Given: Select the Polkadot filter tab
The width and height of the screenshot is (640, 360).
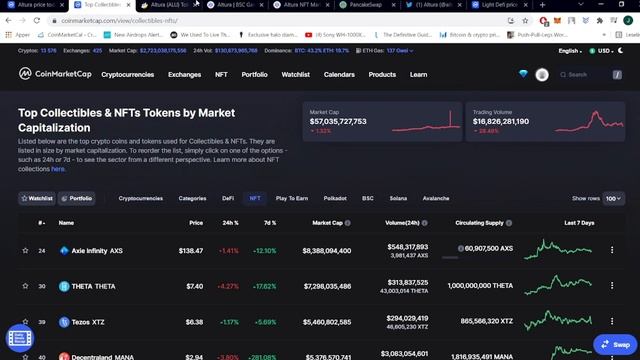Looking at the screenshot, I should 335,198.
